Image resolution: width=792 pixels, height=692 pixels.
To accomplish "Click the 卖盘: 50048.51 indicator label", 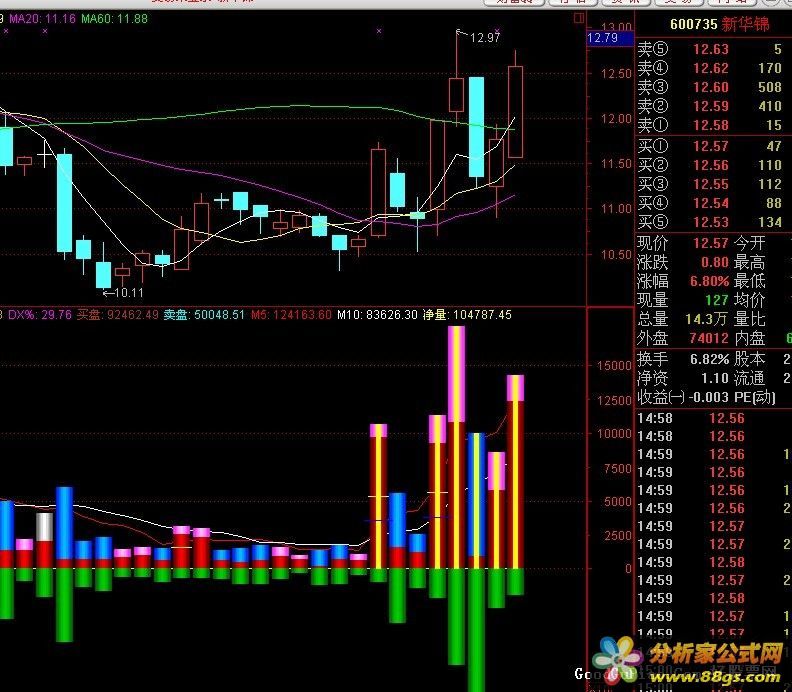I will tap(204, 315).
